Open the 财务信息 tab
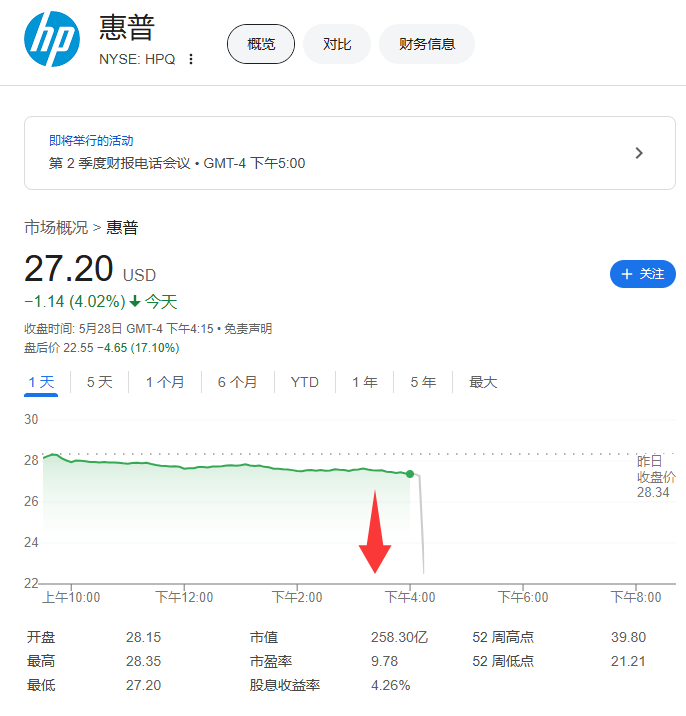This screenshot has height=716, width=686. (x=427, y=44)
